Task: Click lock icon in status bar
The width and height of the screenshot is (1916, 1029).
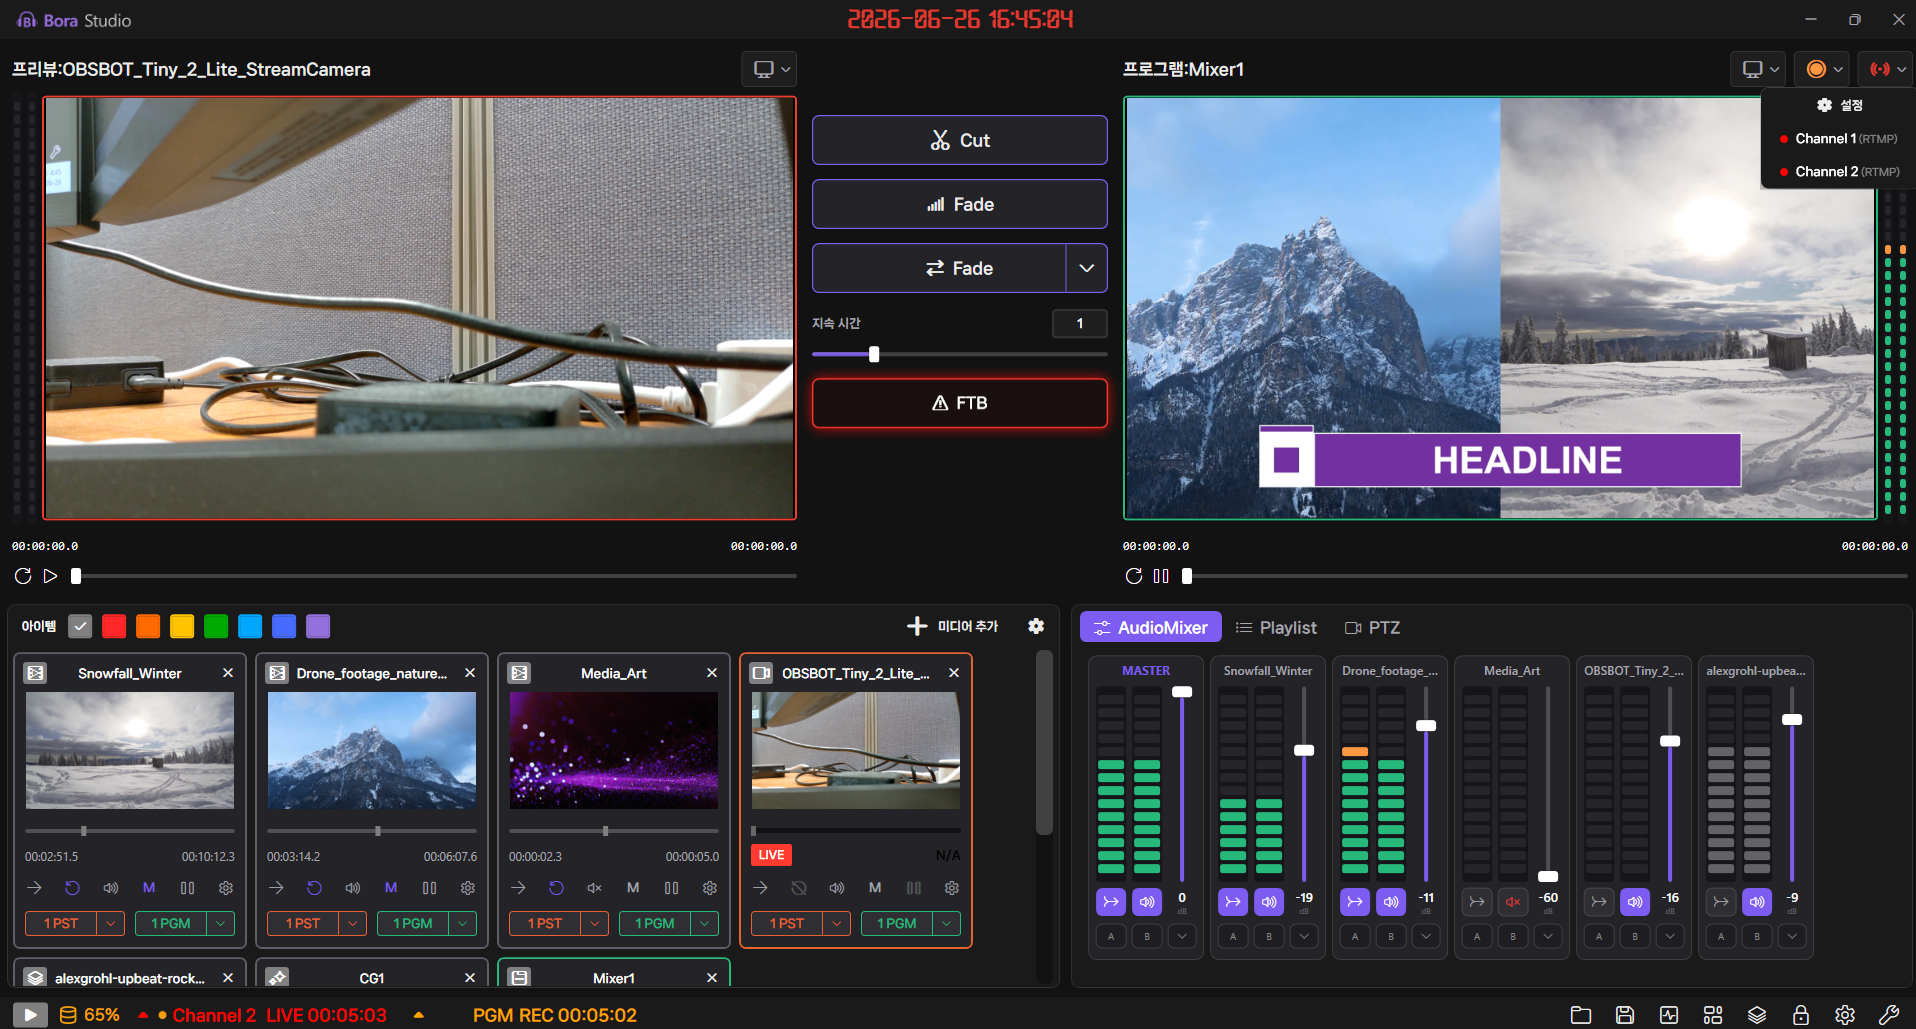Action: pos(1801,1015)
